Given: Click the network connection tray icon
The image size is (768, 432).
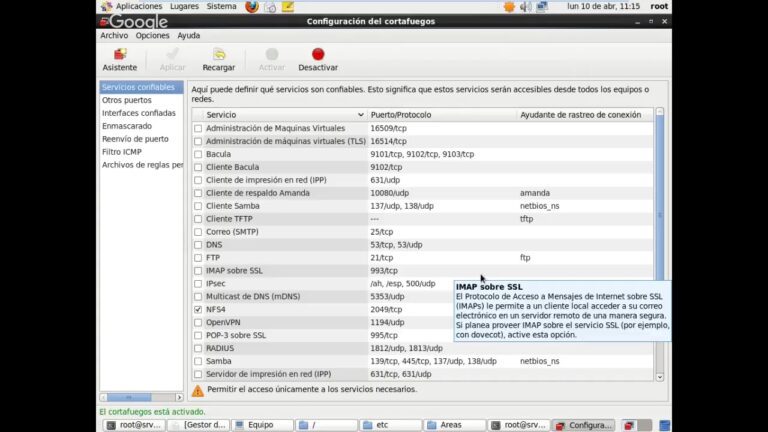Looking at the screenshot, I should 542,6.
